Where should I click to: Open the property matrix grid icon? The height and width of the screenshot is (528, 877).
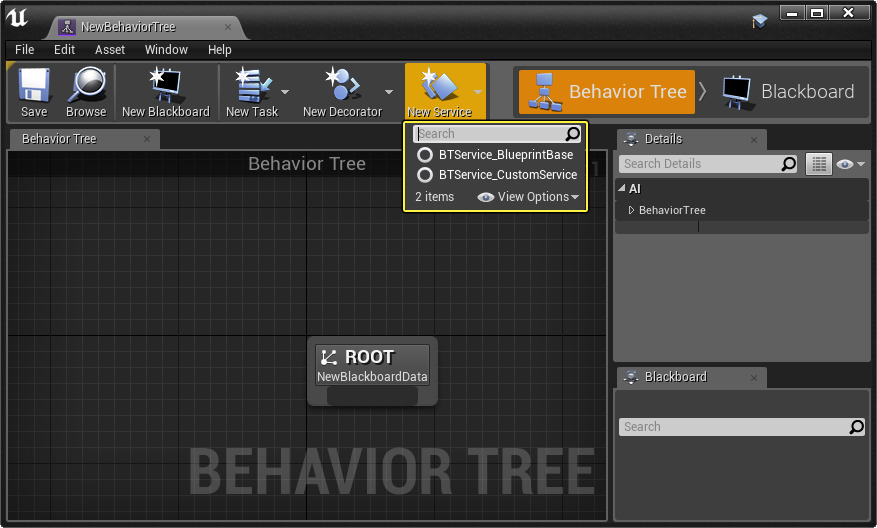tap(818, 164)
